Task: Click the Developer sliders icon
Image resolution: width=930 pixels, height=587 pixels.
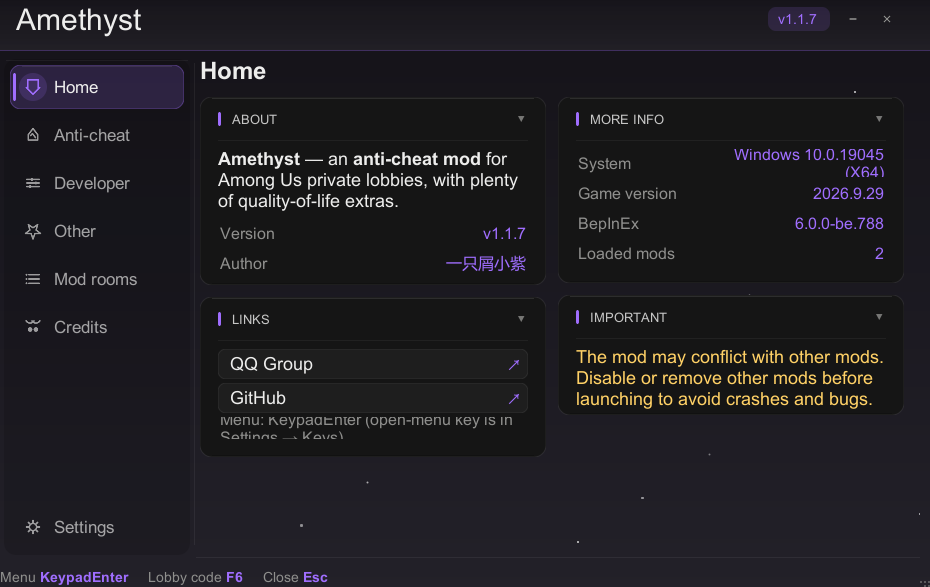Action: pos(33,183)
